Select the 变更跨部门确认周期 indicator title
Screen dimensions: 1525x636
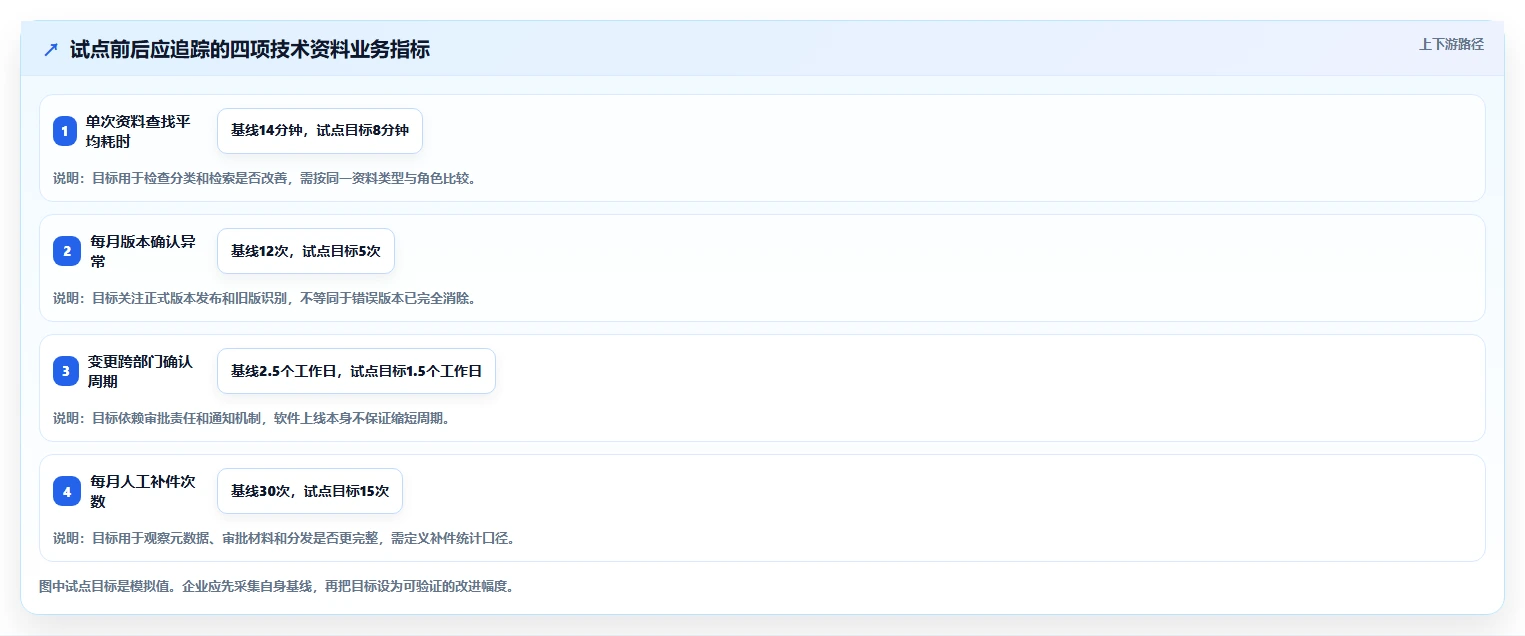(140, 371)
